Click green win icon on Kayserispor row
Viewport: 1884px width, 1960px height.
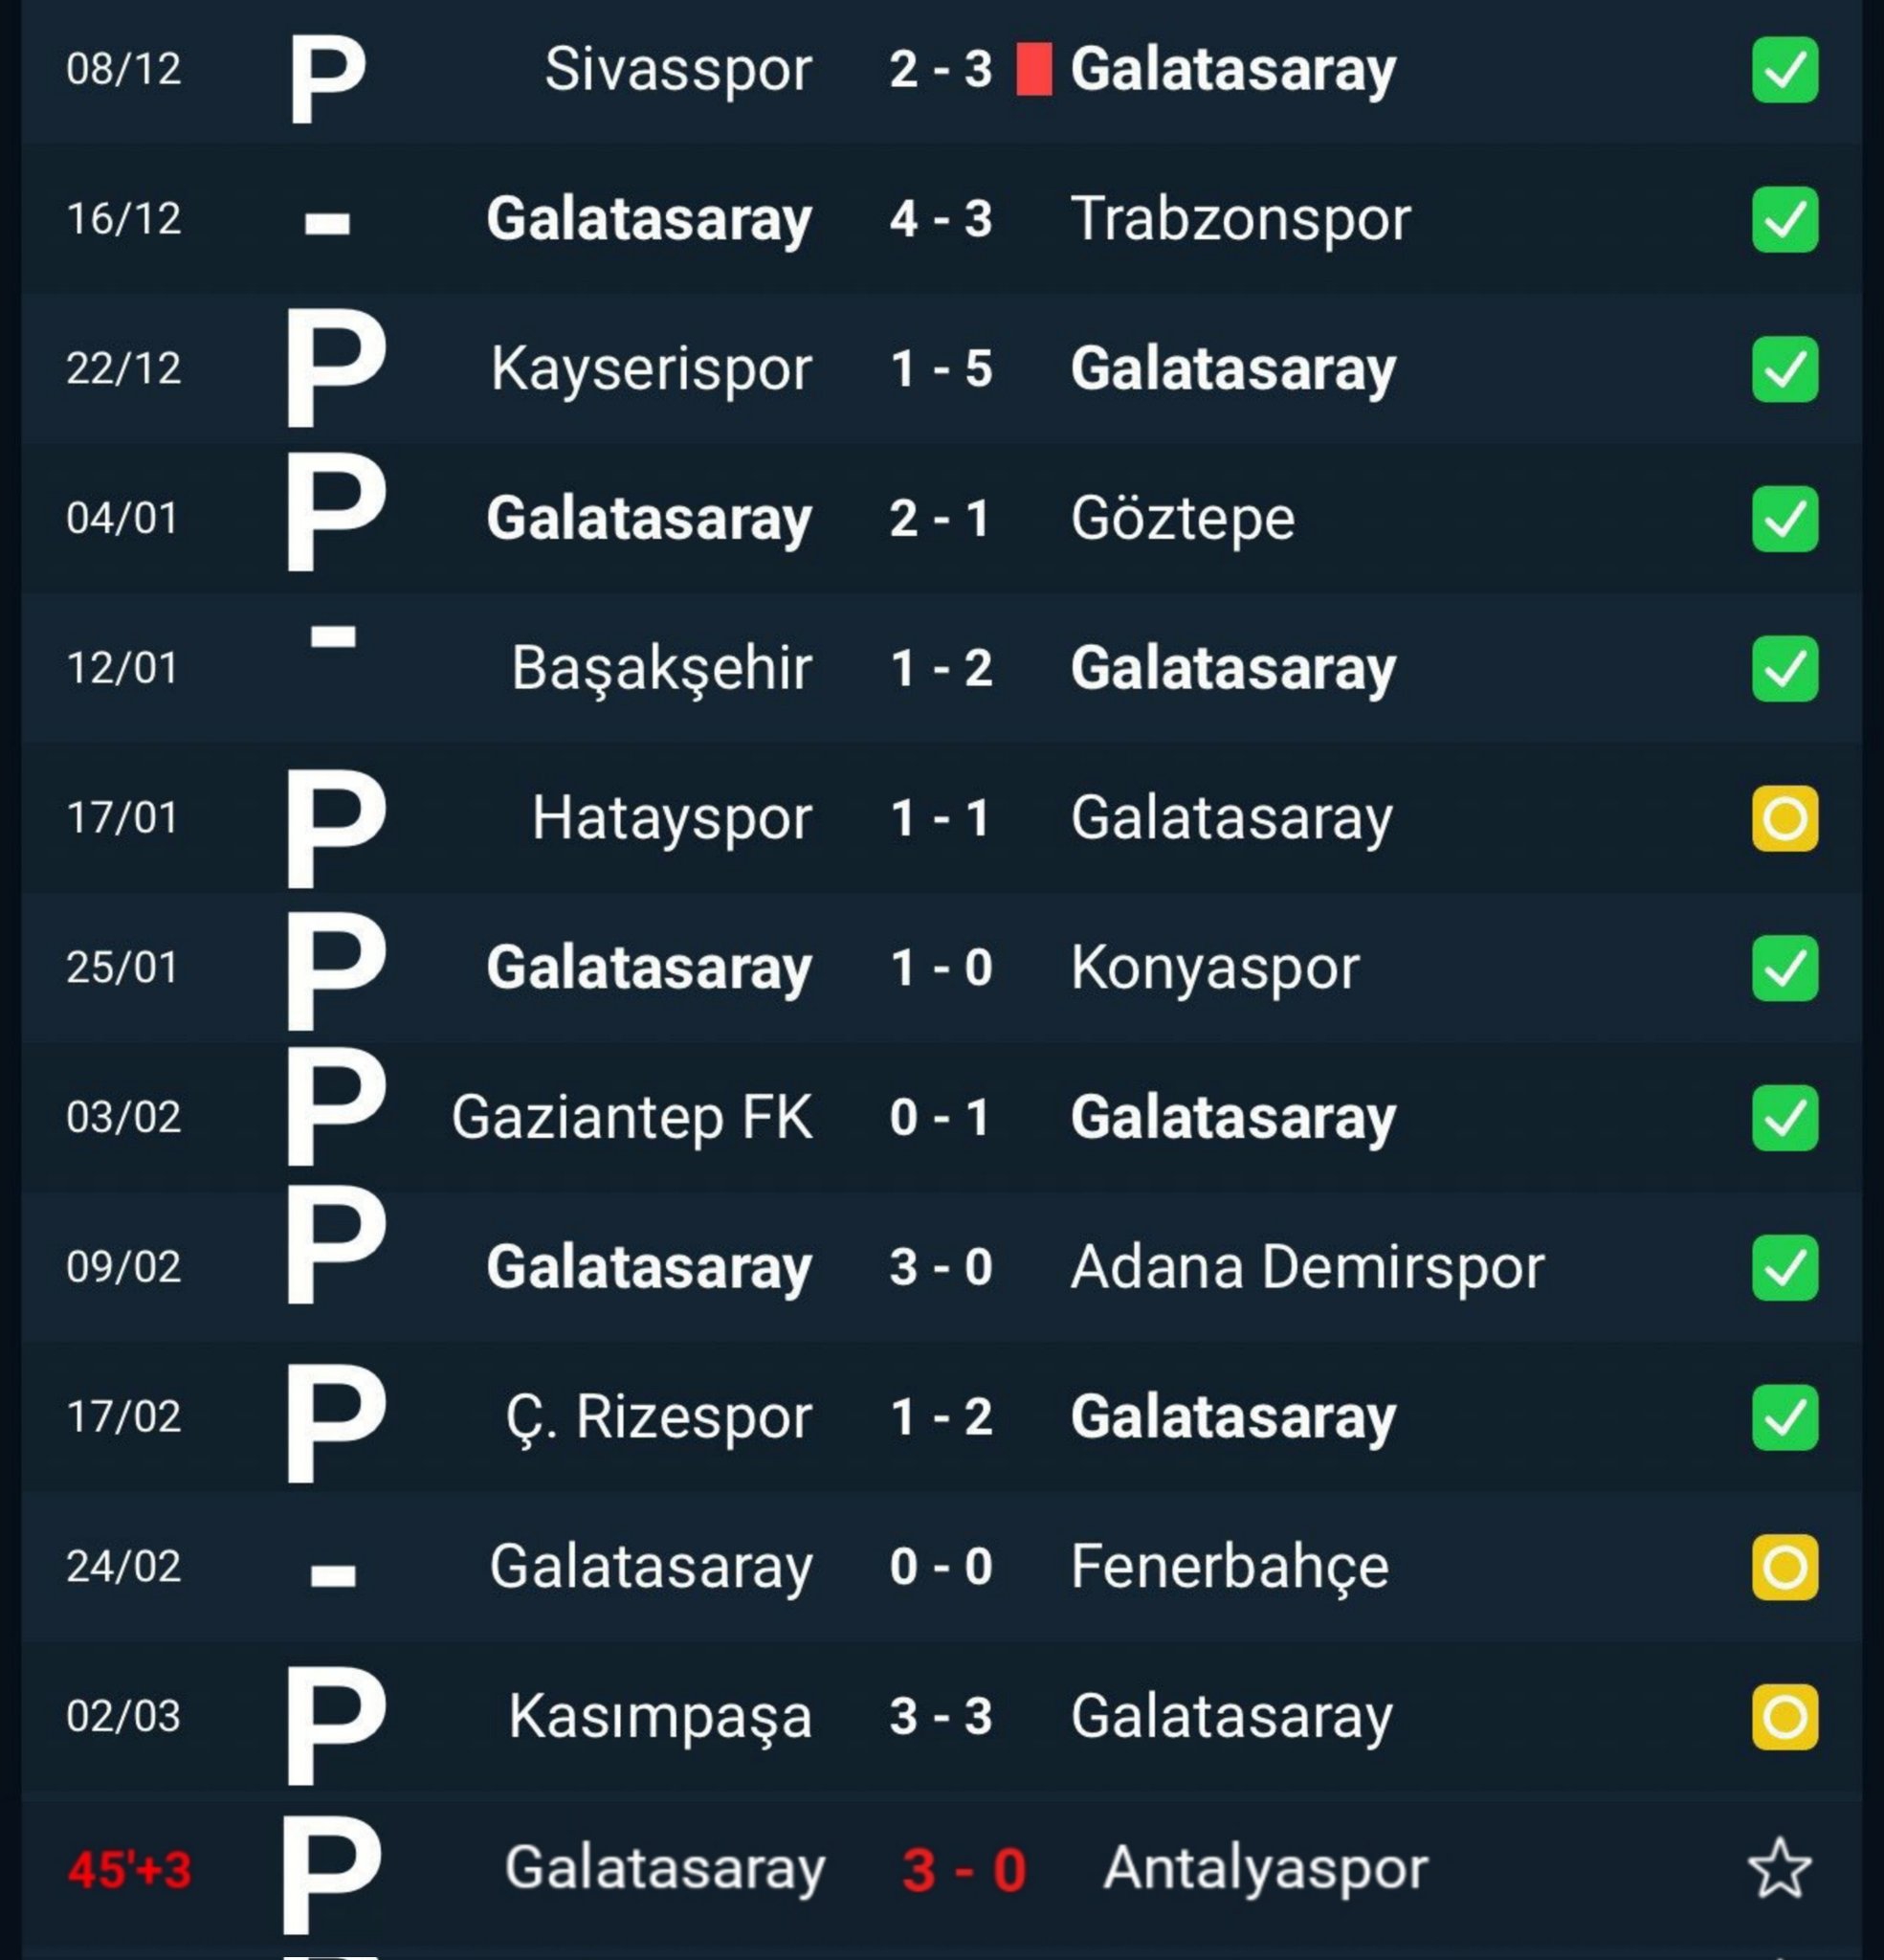coord(1784,369)
